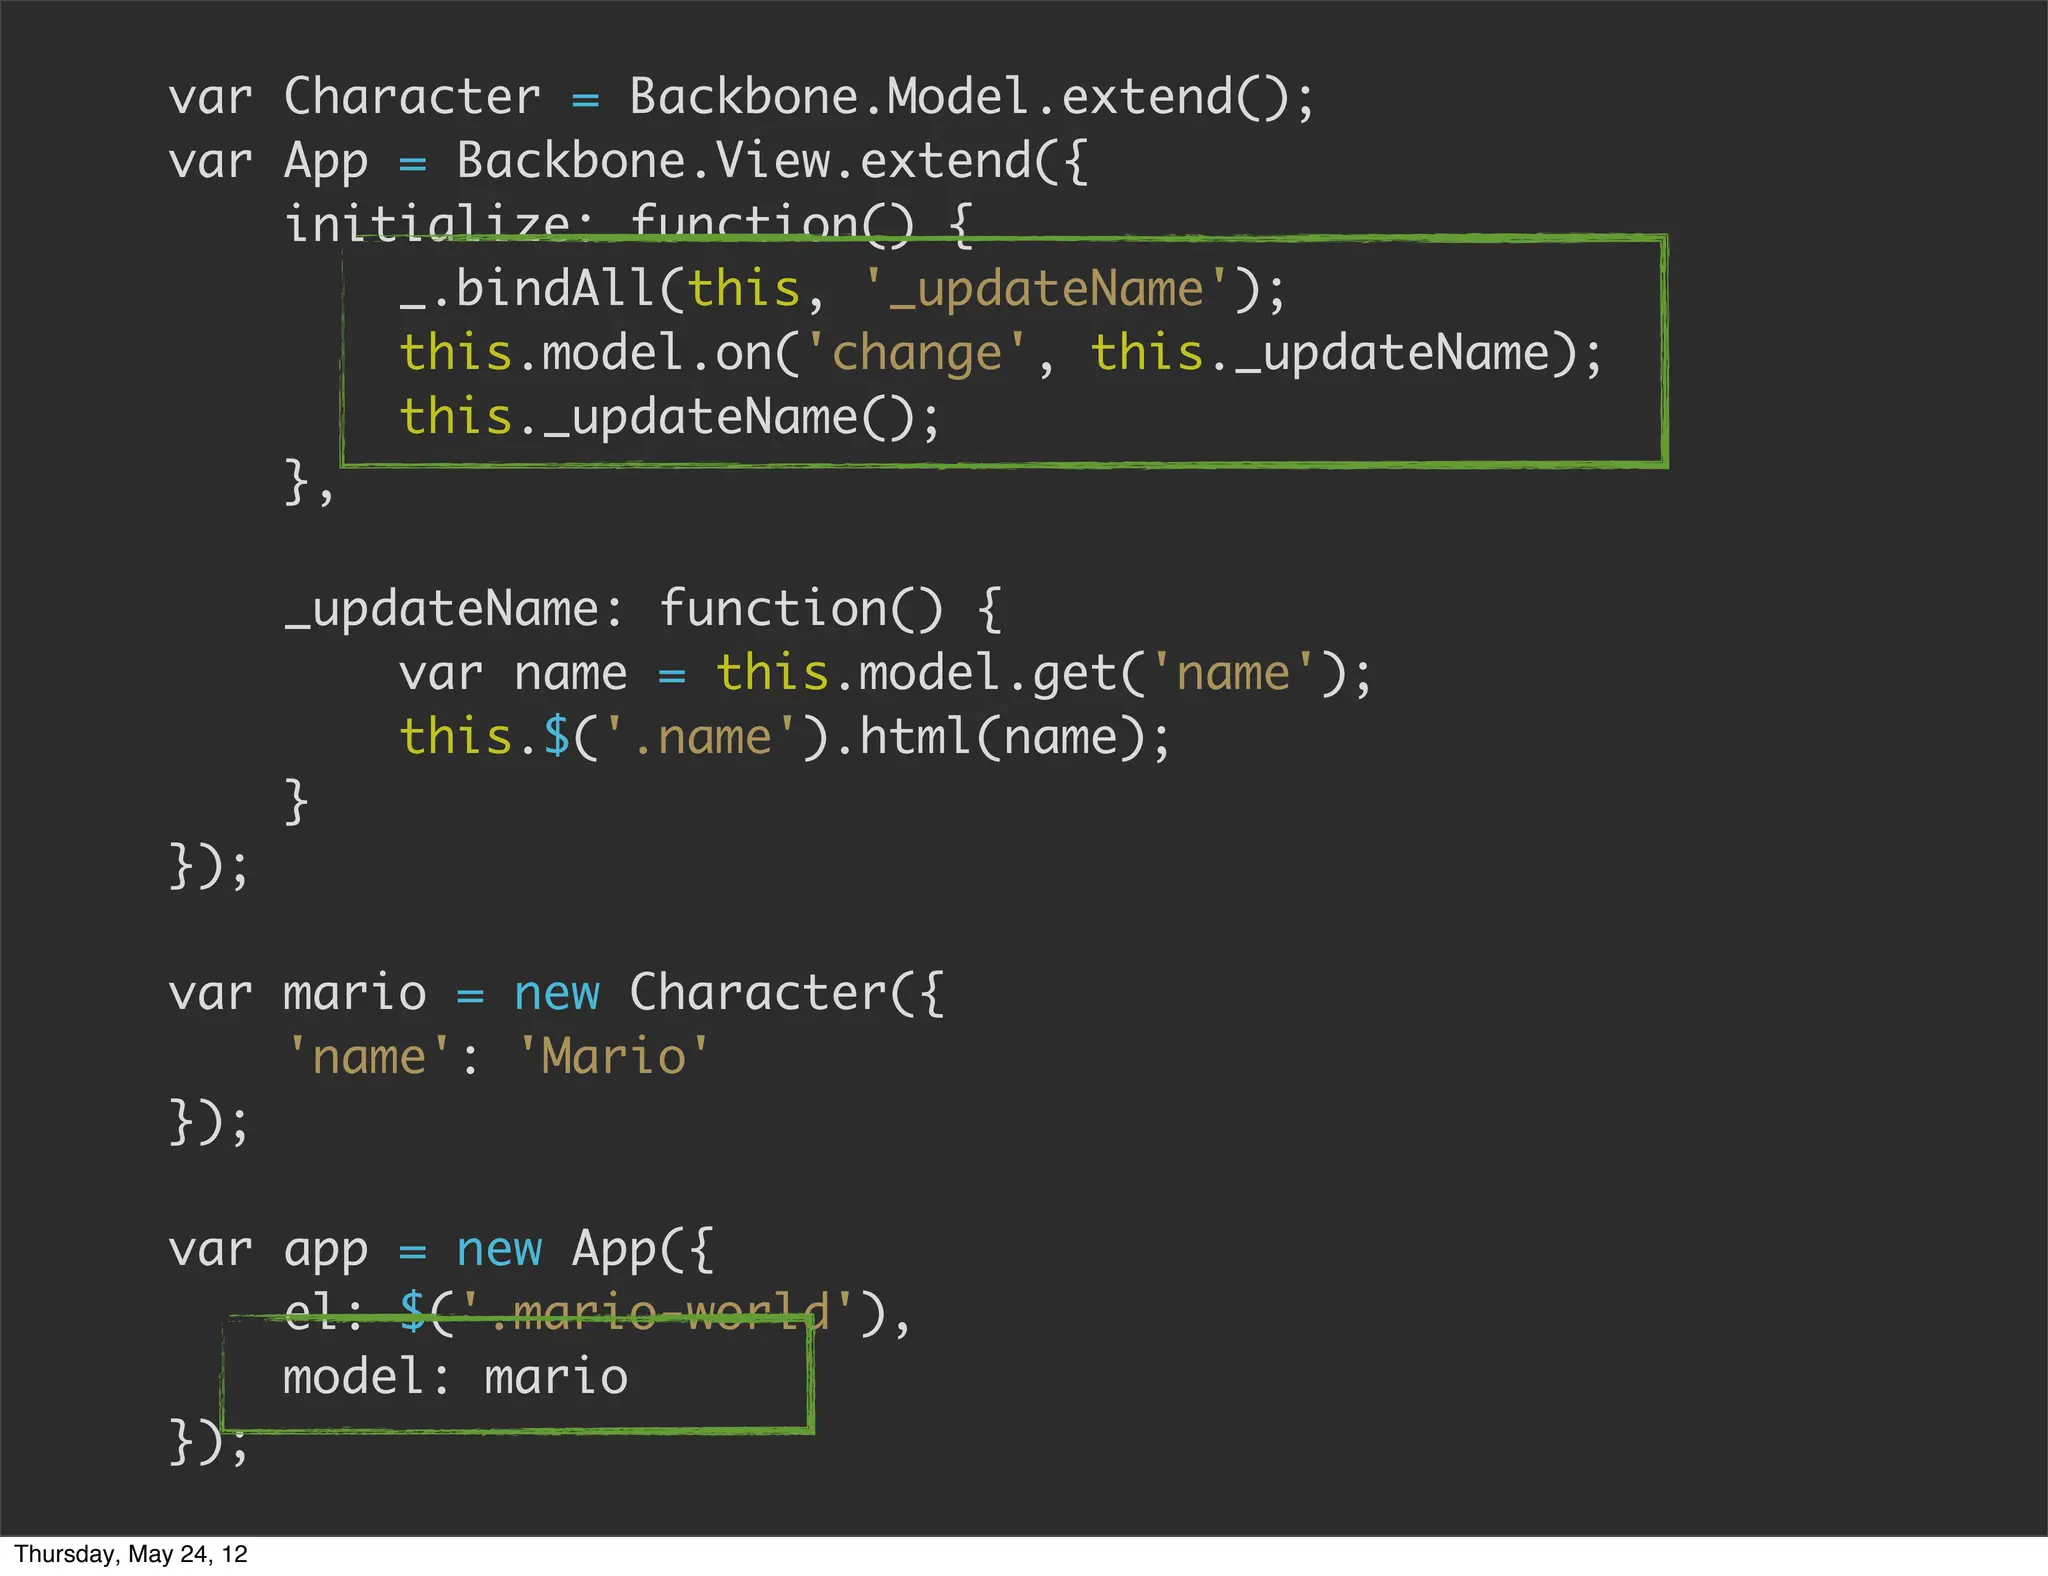Click the '_.bindAll' function call
2048x1576 pixels.
pos(527,290)
